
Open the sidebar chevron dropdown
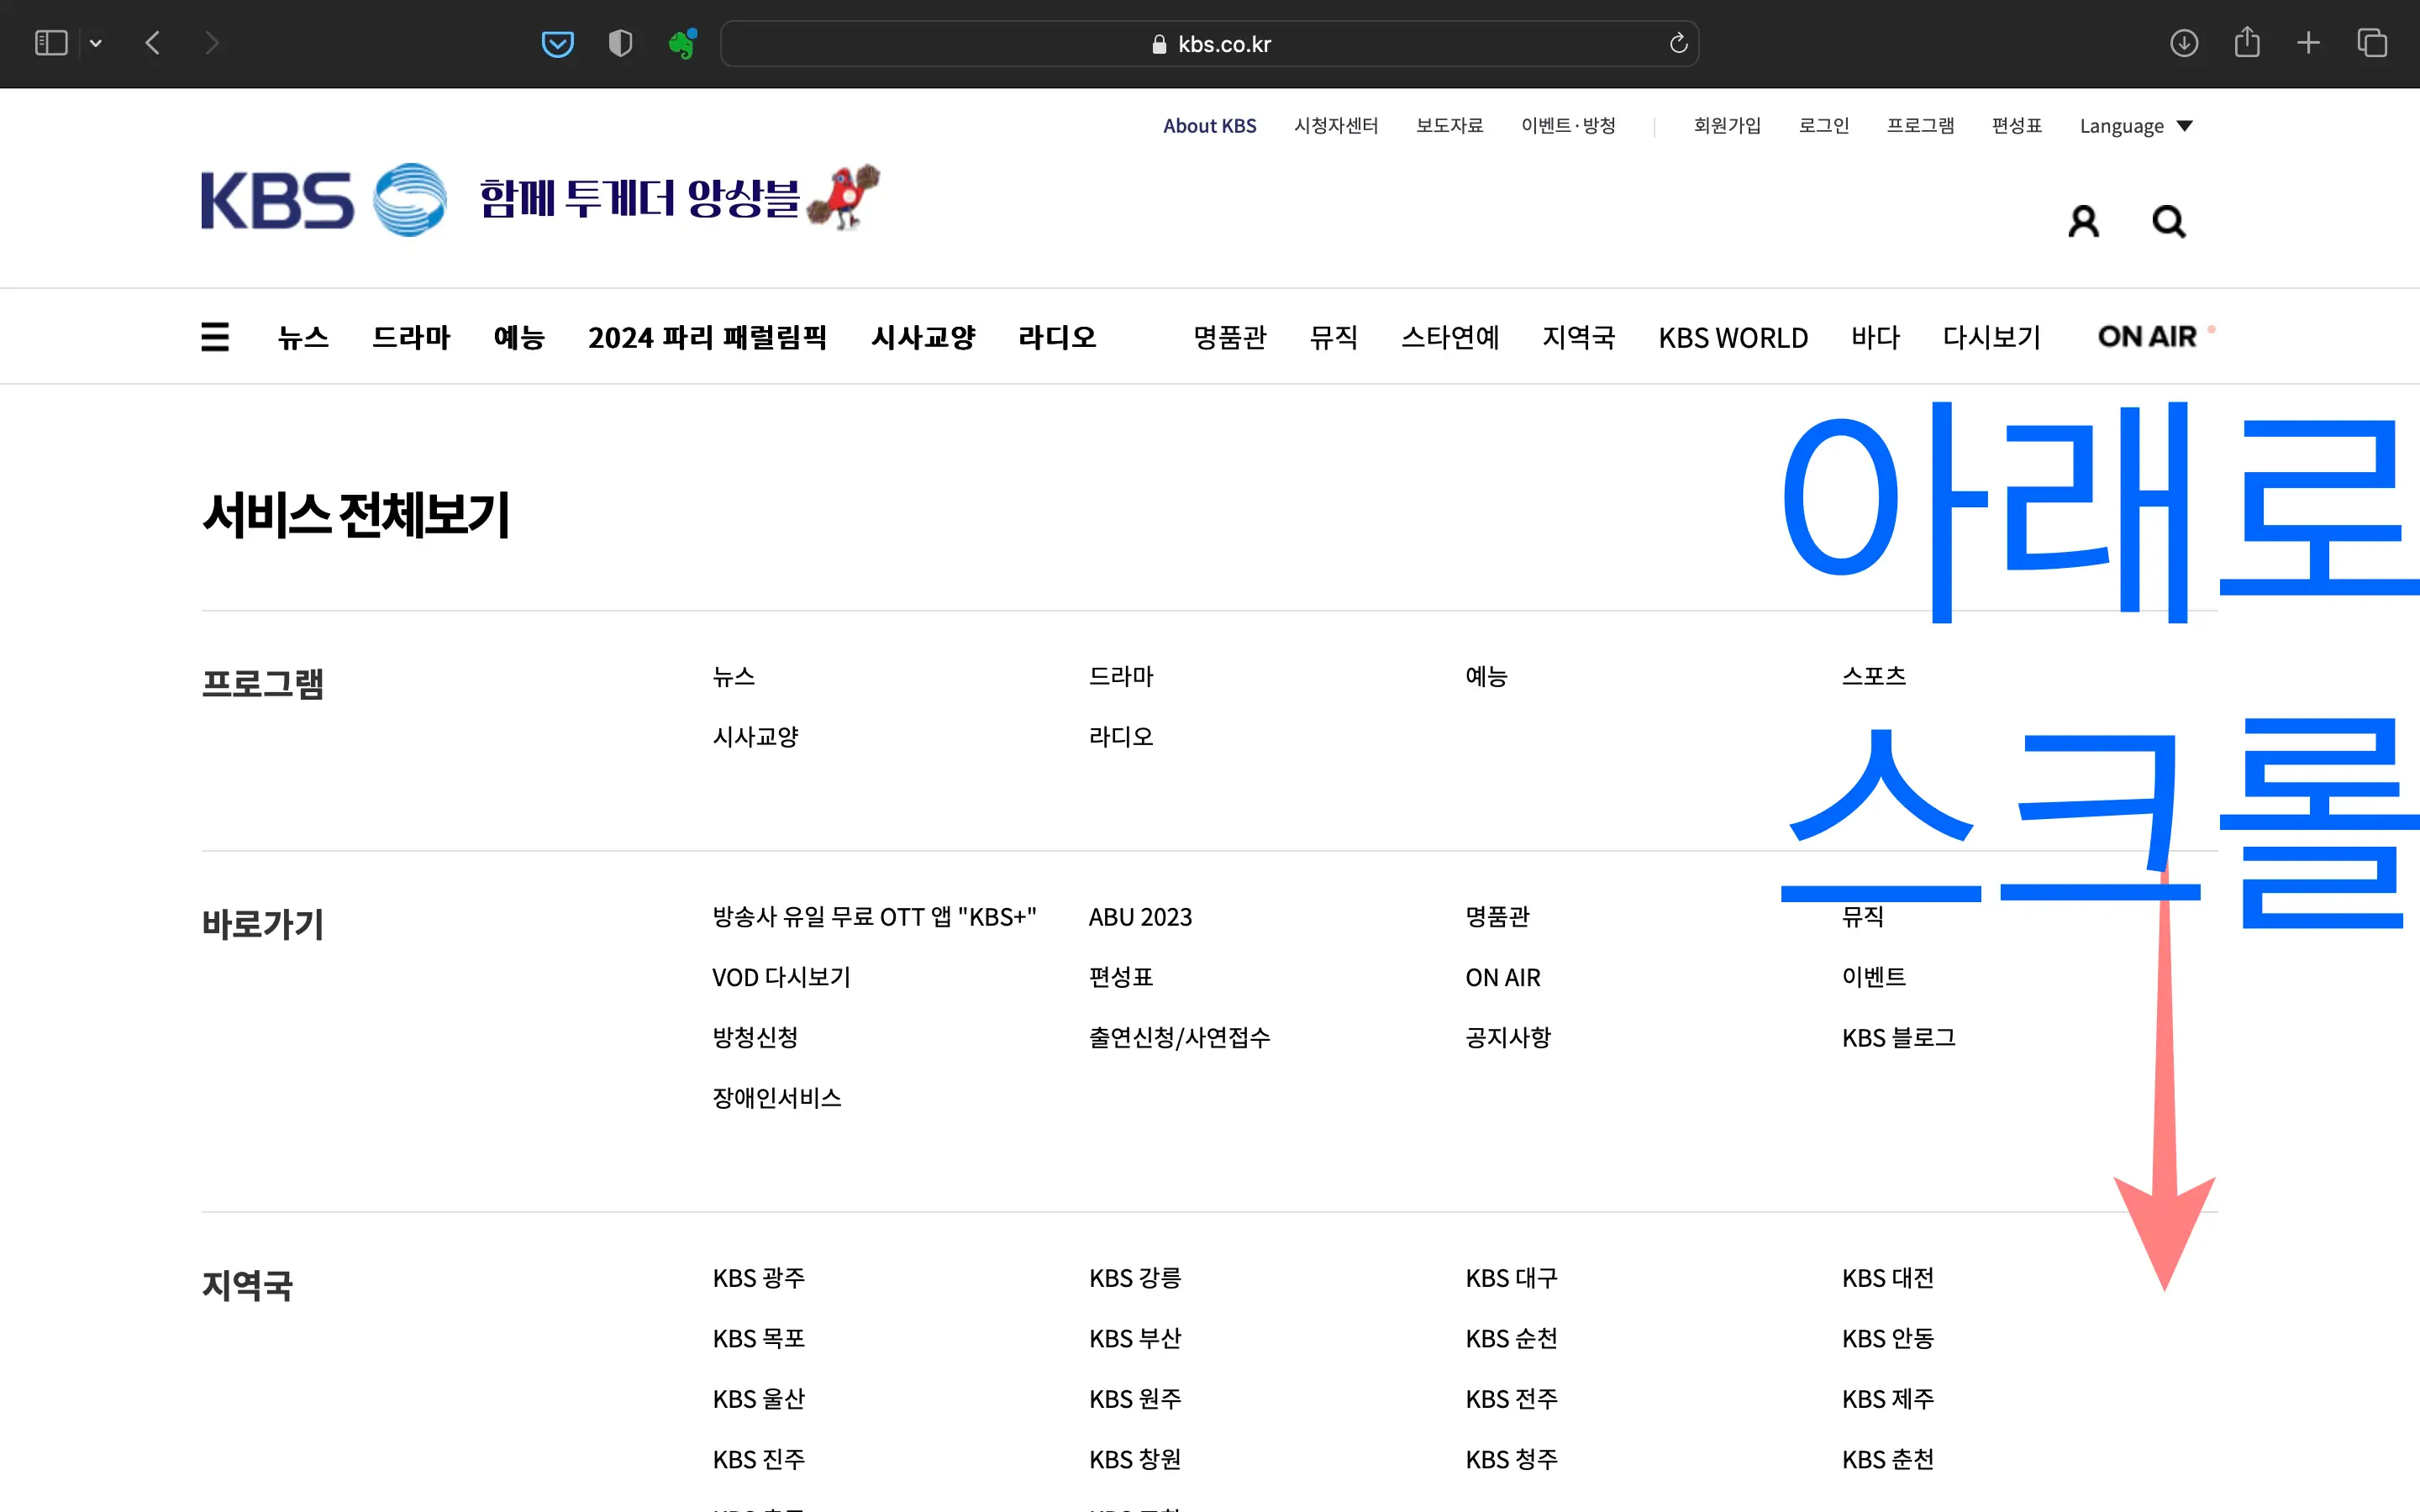(x=96, y=43)
